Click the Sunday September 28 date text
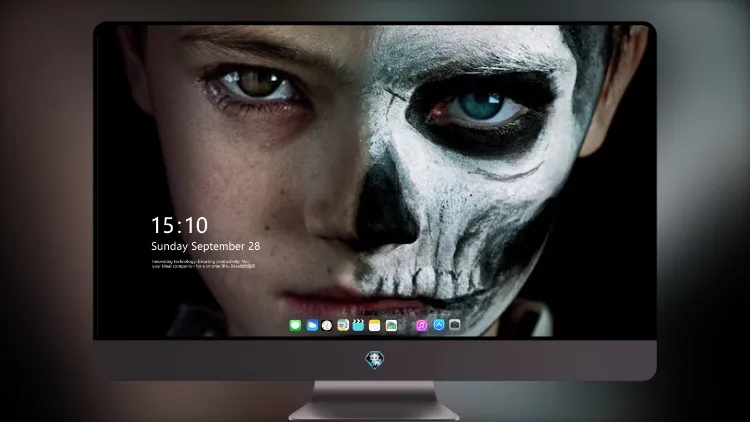 (x=206, y=246)
